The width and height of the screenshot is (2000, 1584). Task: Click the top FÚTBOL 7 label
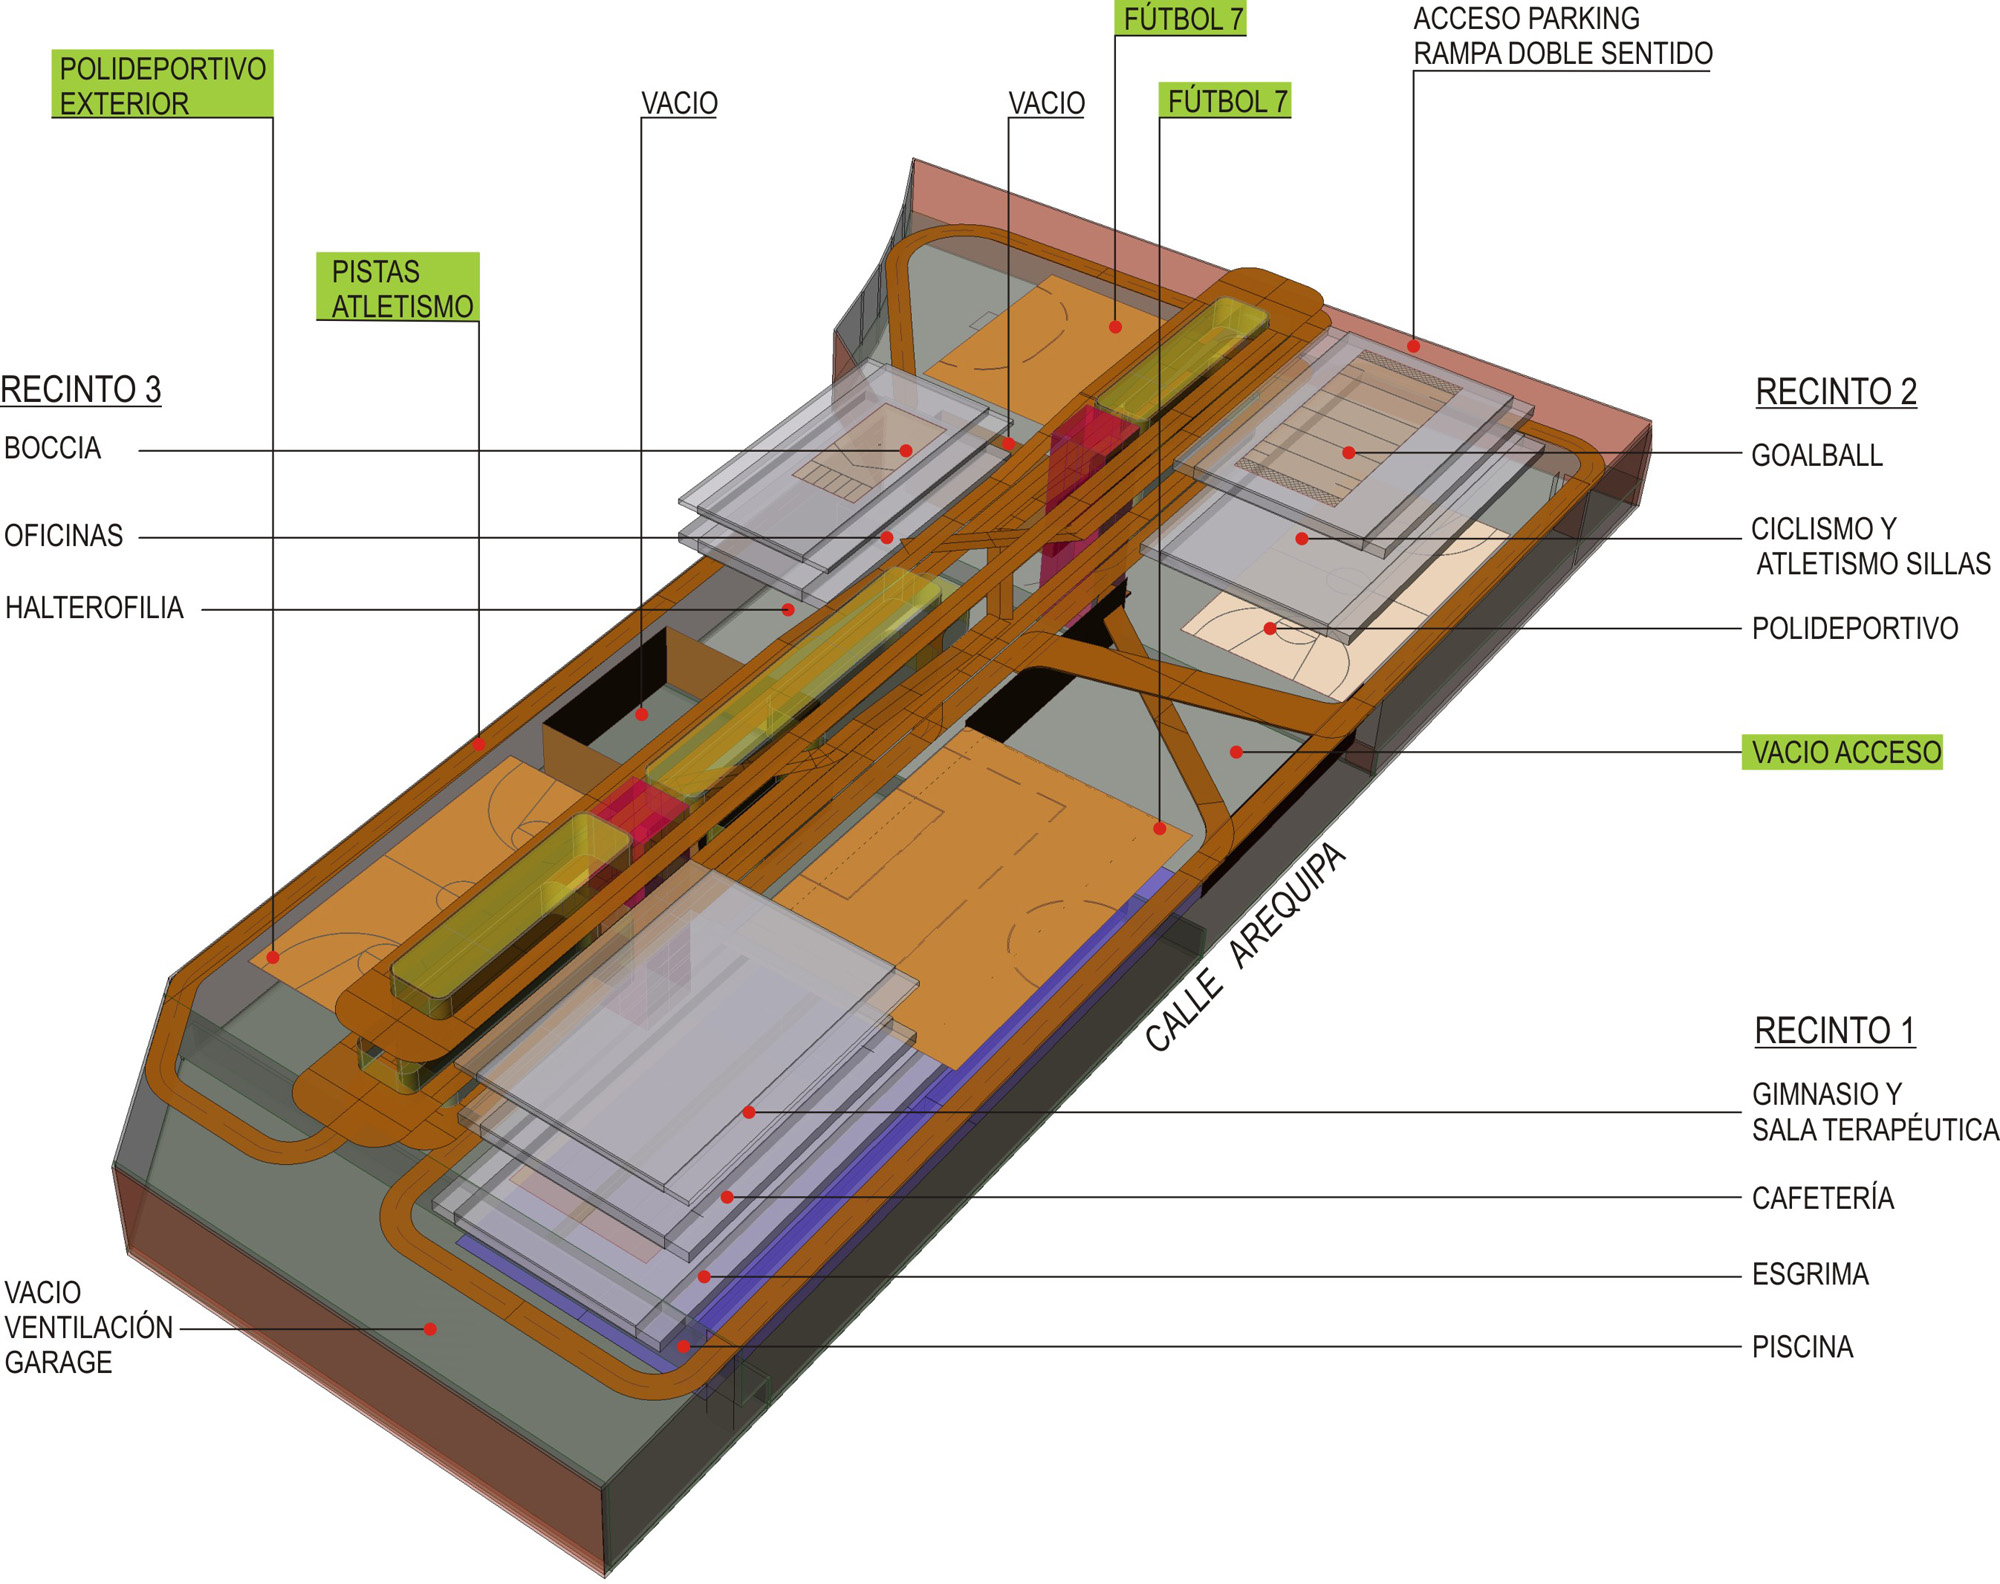[x=1181, y=18]
